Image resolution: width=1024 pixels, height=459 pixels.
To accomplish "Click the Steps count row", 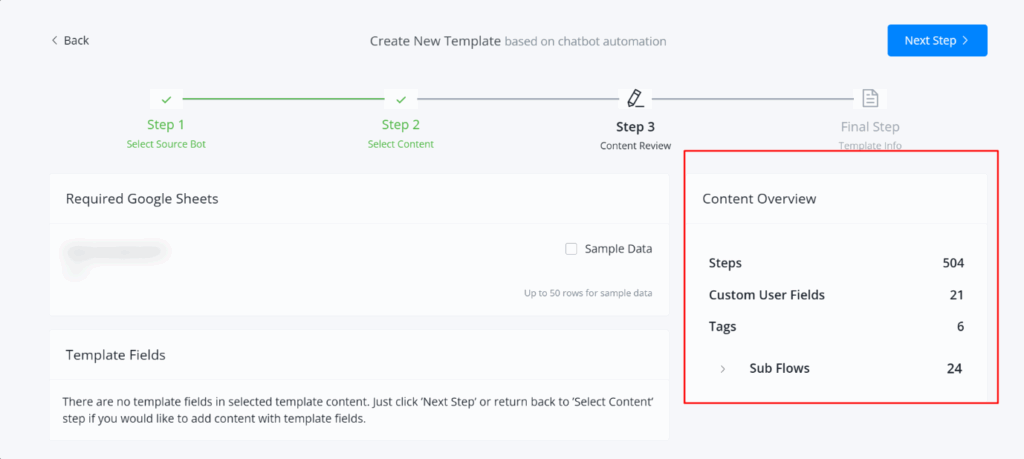I will pos(835,263).
